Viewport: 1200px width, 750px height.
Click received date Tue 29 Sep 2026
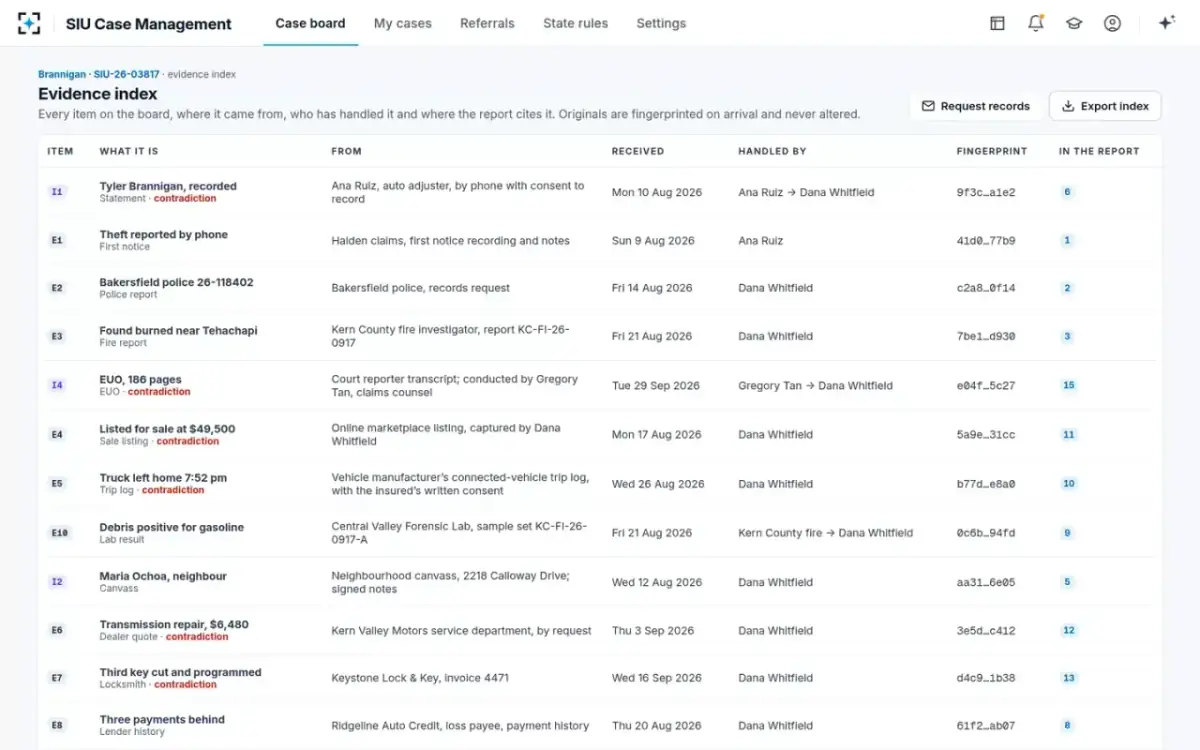pos(655,385)
